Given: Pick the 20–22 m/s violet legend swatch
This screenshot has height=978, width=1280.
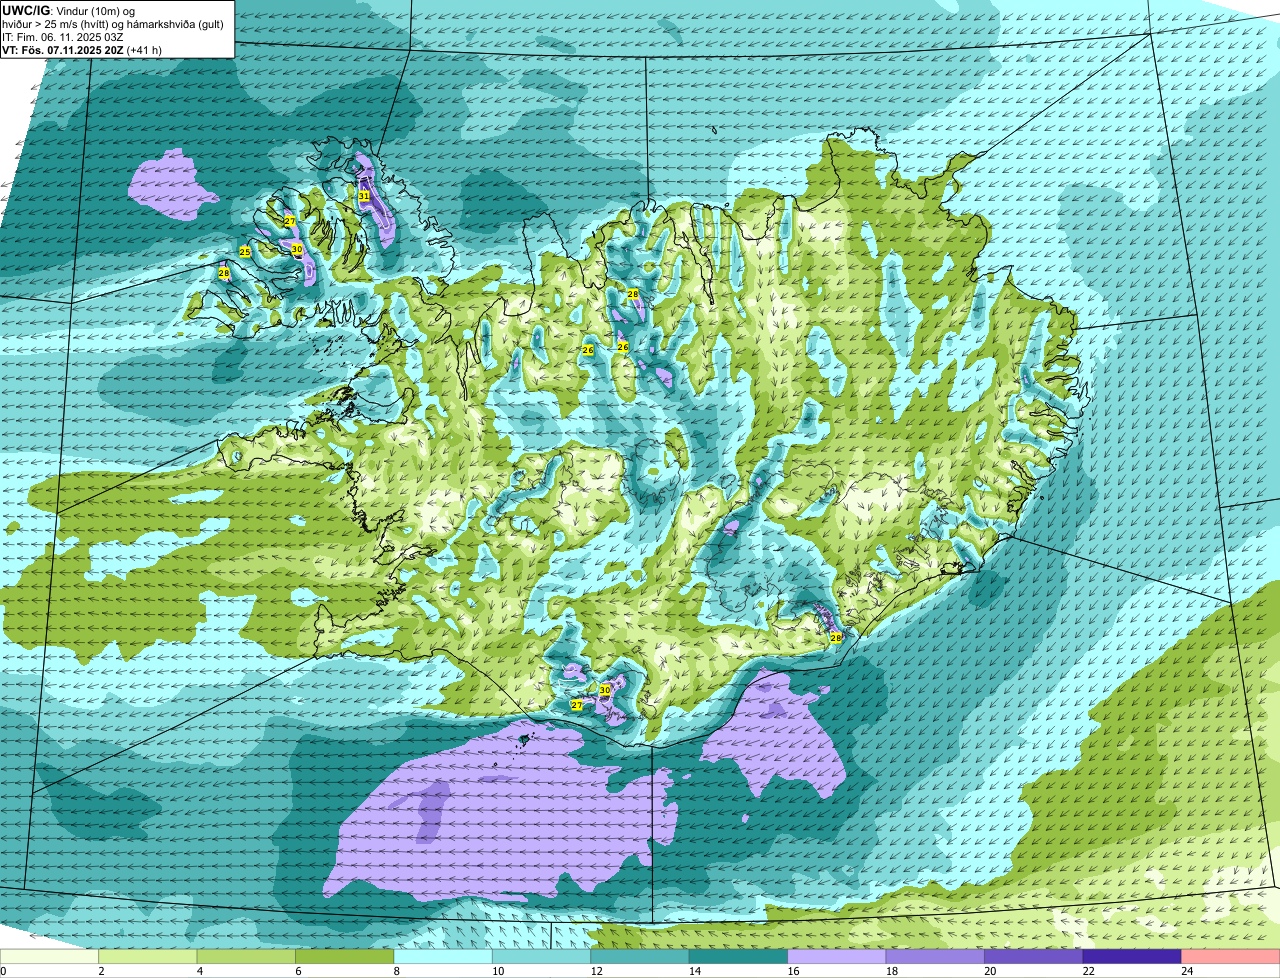Looking at the screenshot, I should click(x=1034, y=956).
